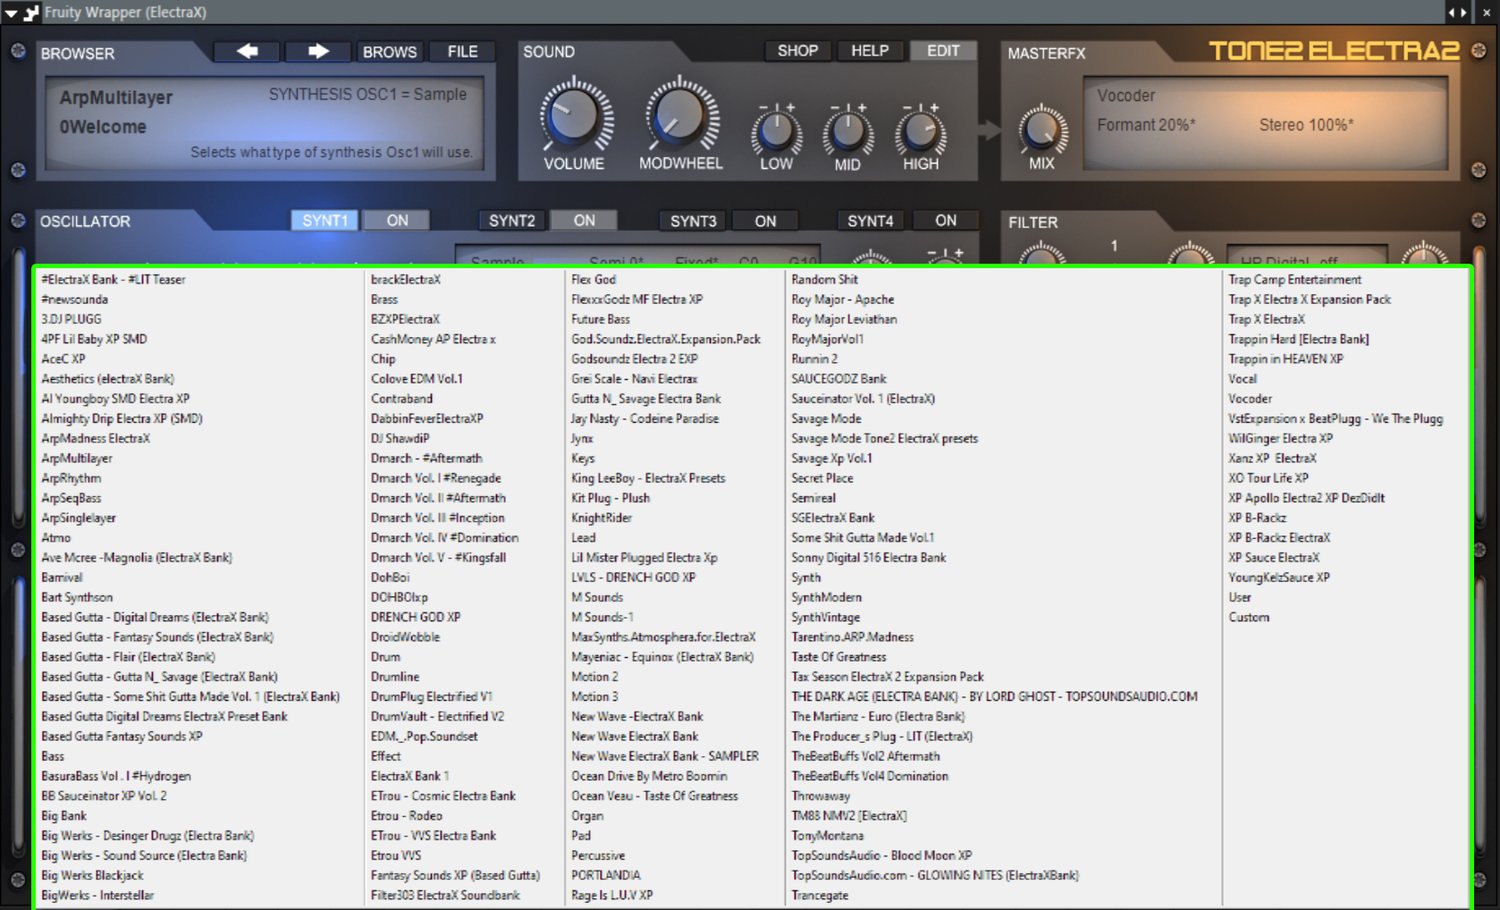1500x910 pixels.
Task: Select the SynthVintage bank
Action: click(825, 618)
